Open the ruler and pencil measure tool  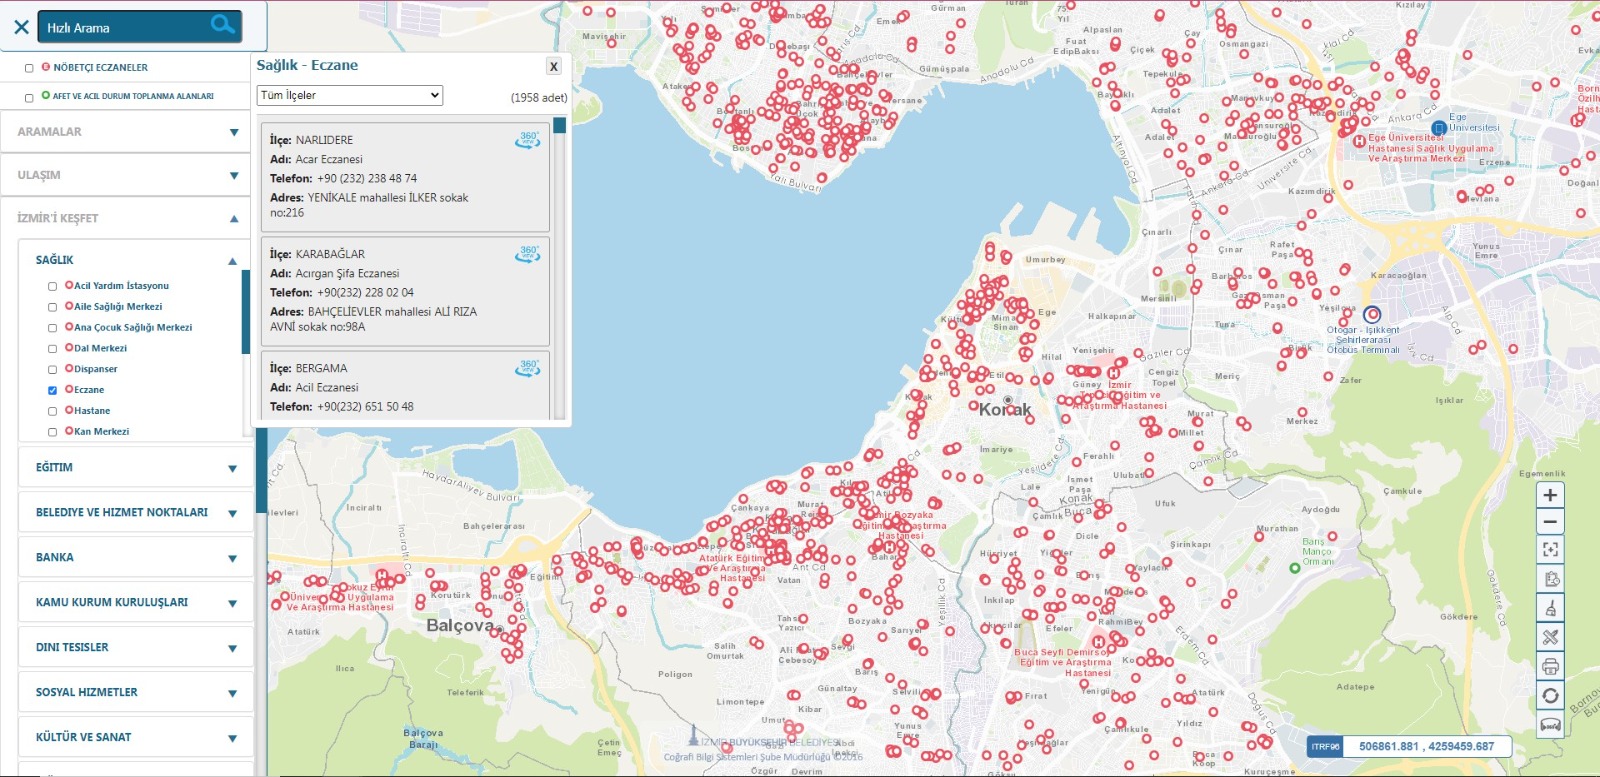(x=1550, y=637)
